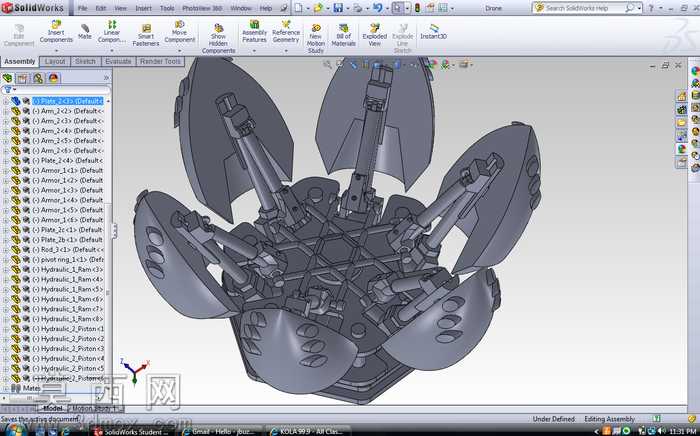Expand the pivot ring_1<1> tree node
700x436 pixels.
point(5,259)
